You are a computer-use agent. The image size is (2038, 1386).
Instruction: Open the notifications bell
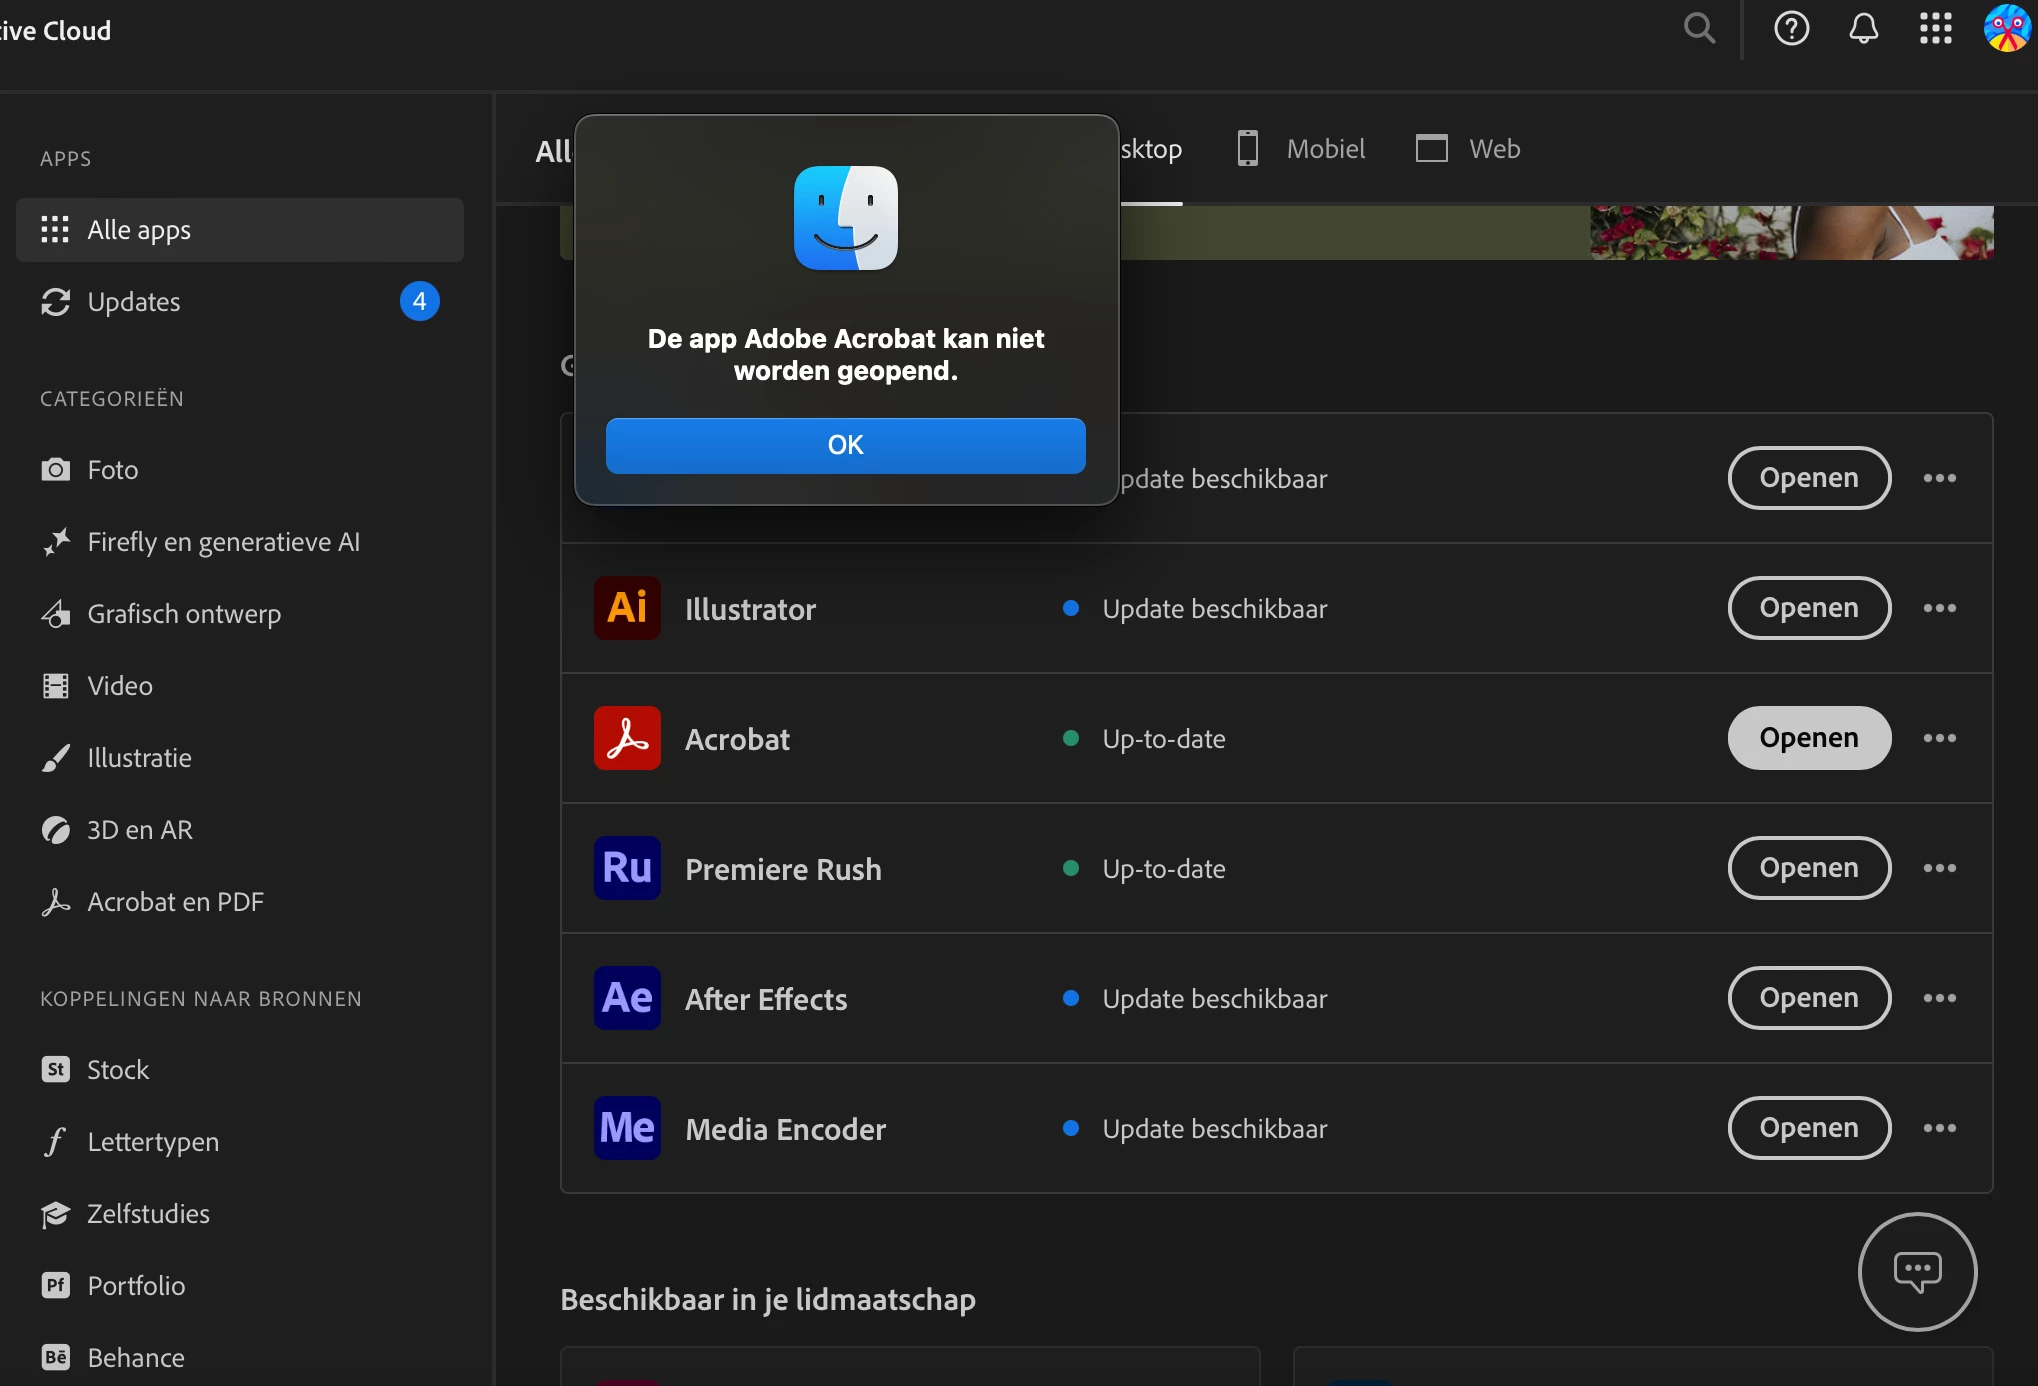coord(1863,28)
